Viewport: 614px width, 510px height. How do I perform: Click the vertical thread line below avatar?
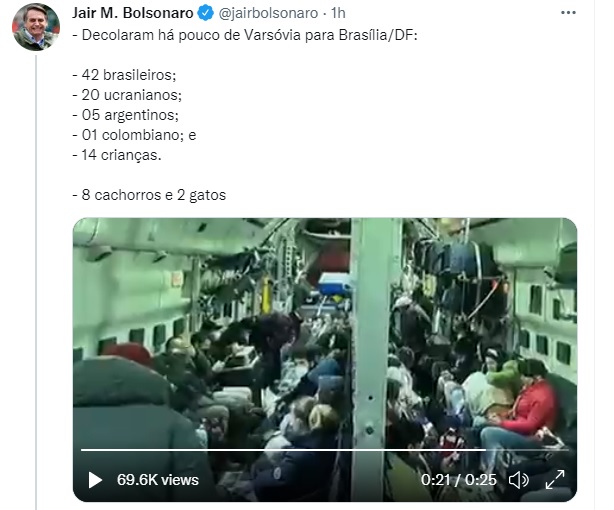click(x=36, y=282)
